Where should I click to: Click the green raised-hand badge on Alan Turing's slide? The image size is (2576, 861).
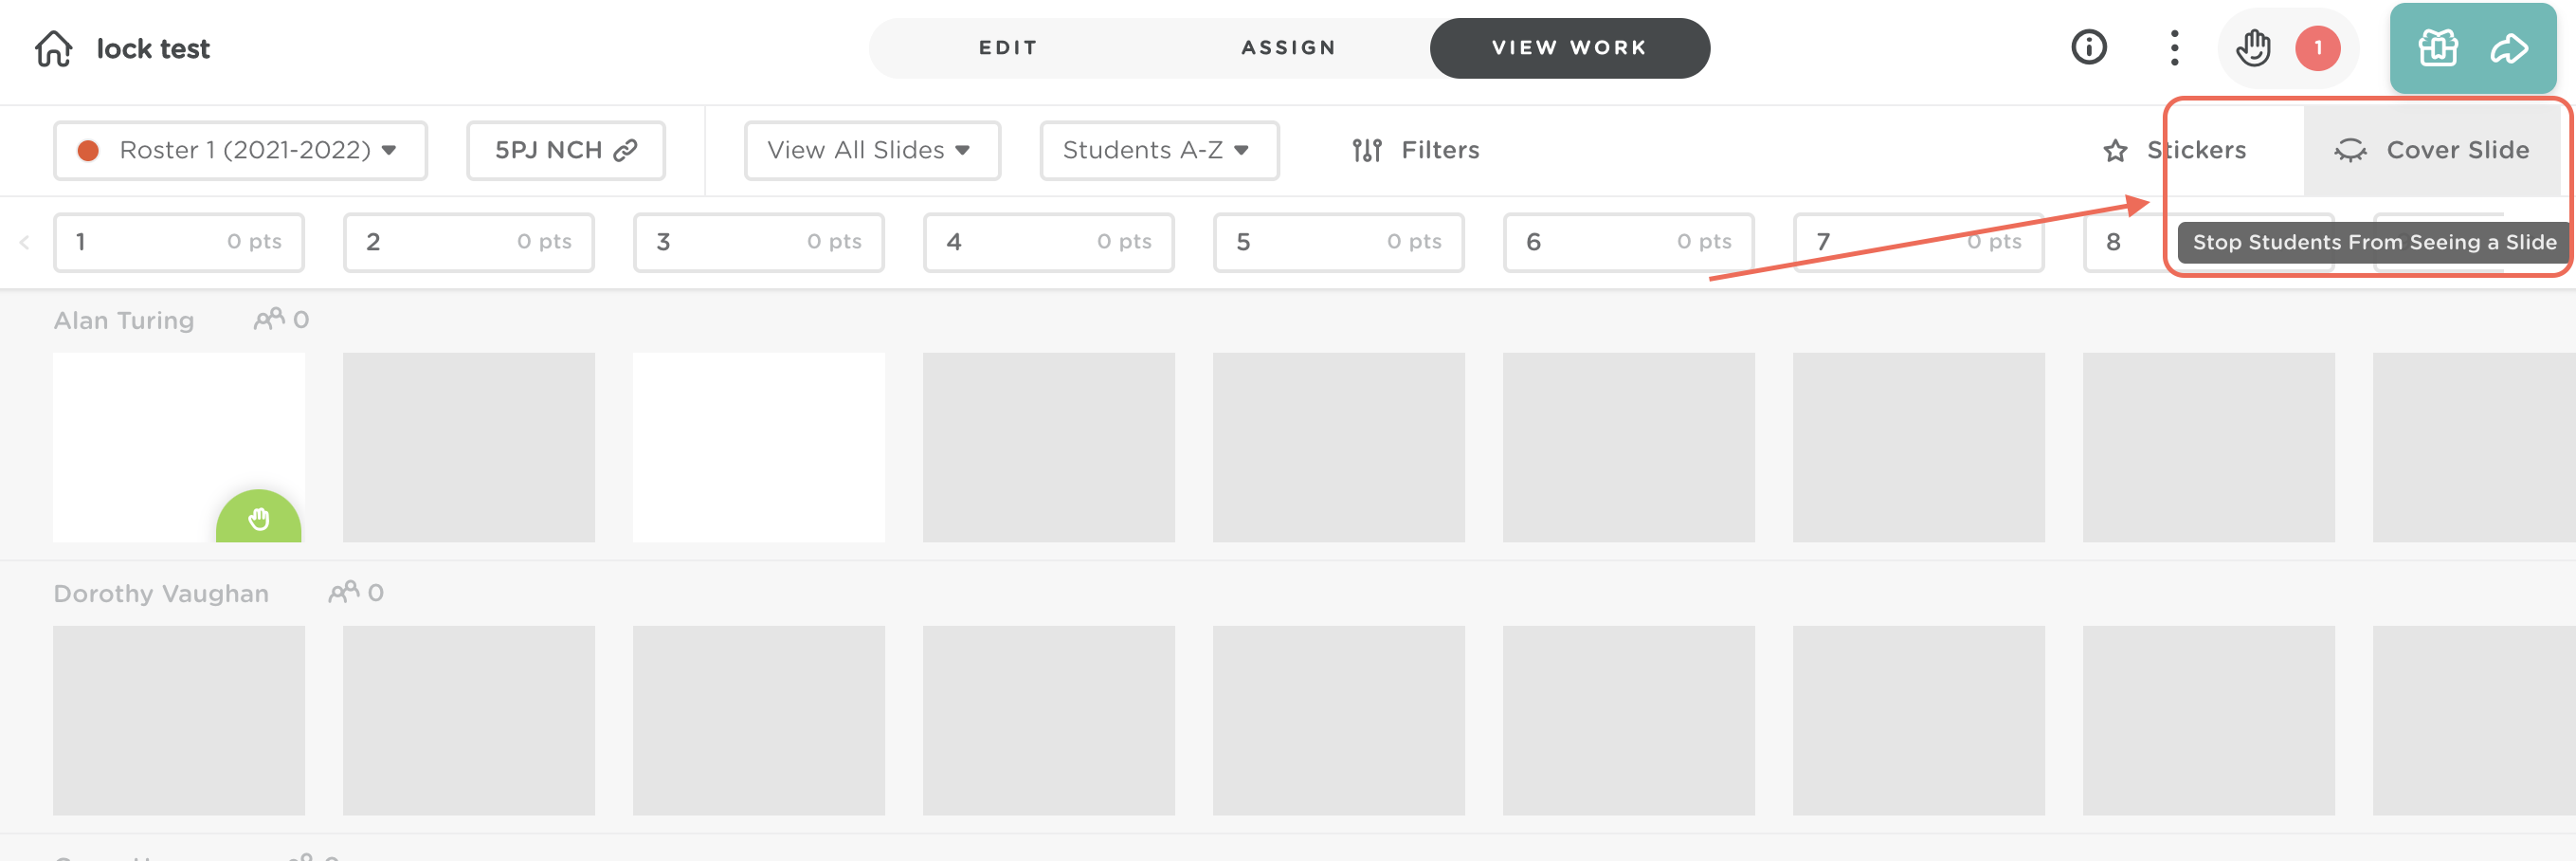click(x=259, y=518)
